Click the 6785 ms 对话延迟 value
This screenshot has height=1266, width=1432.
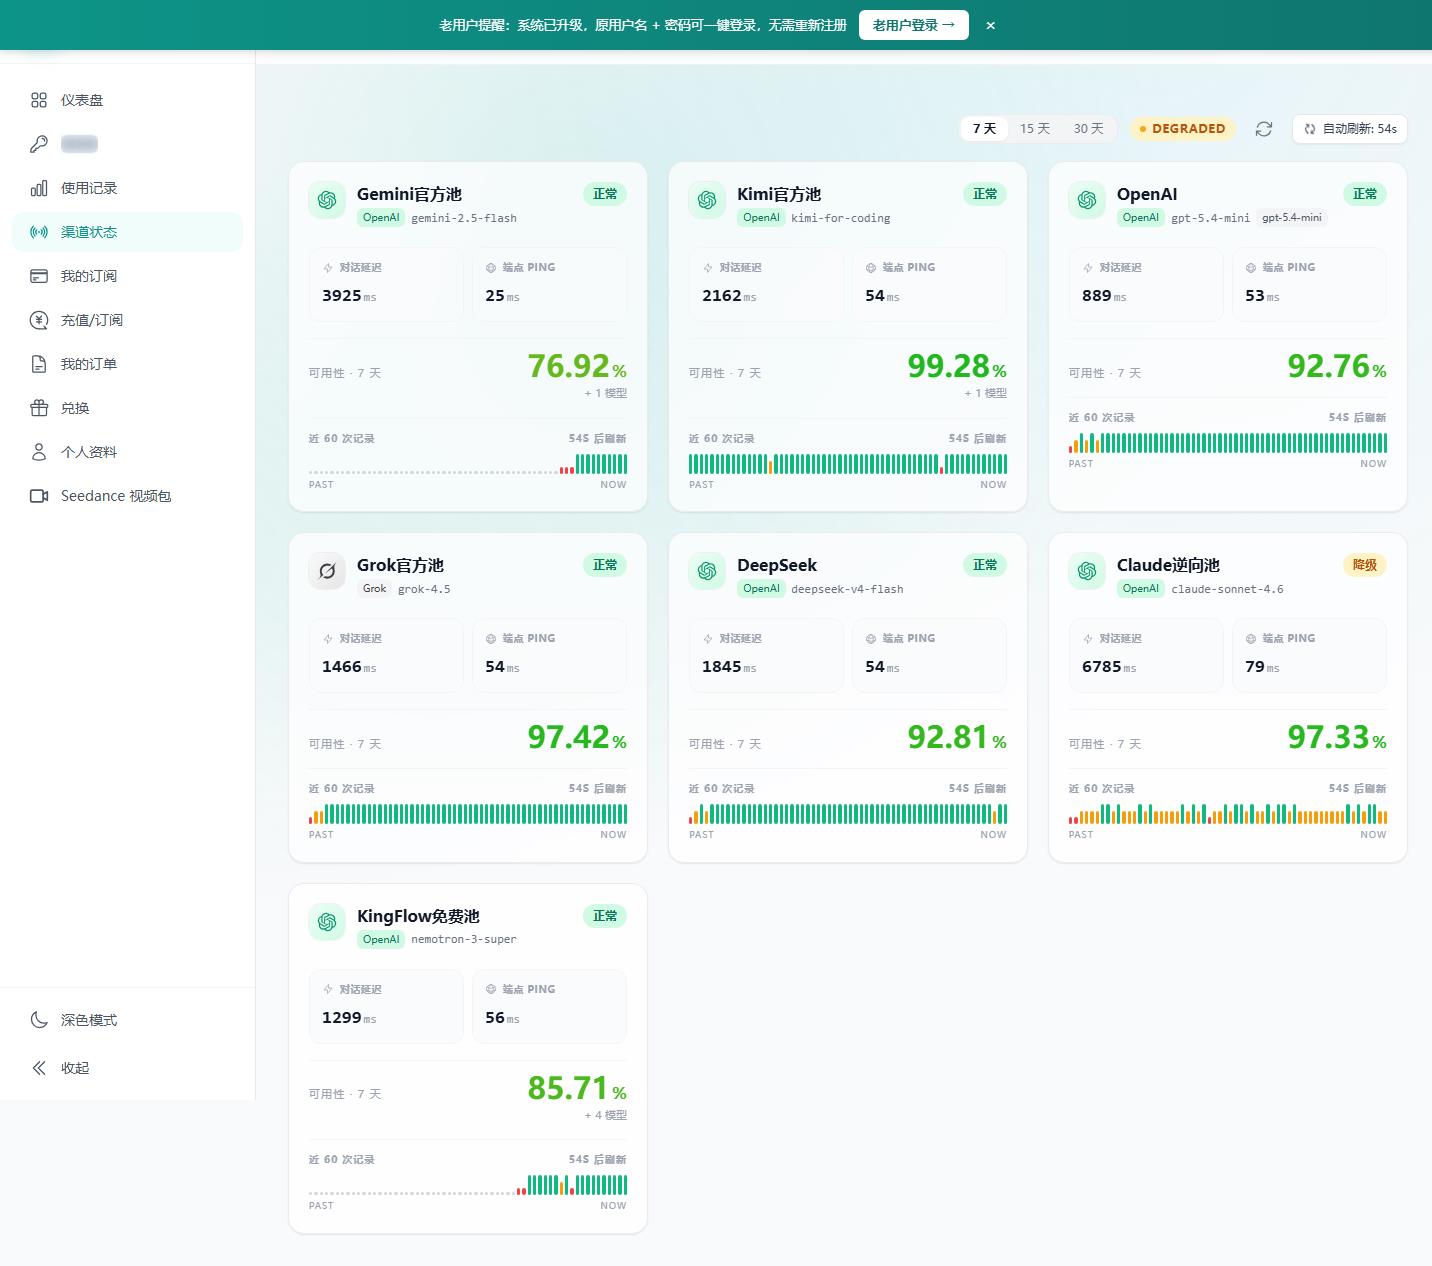[x=1109, y=667]
